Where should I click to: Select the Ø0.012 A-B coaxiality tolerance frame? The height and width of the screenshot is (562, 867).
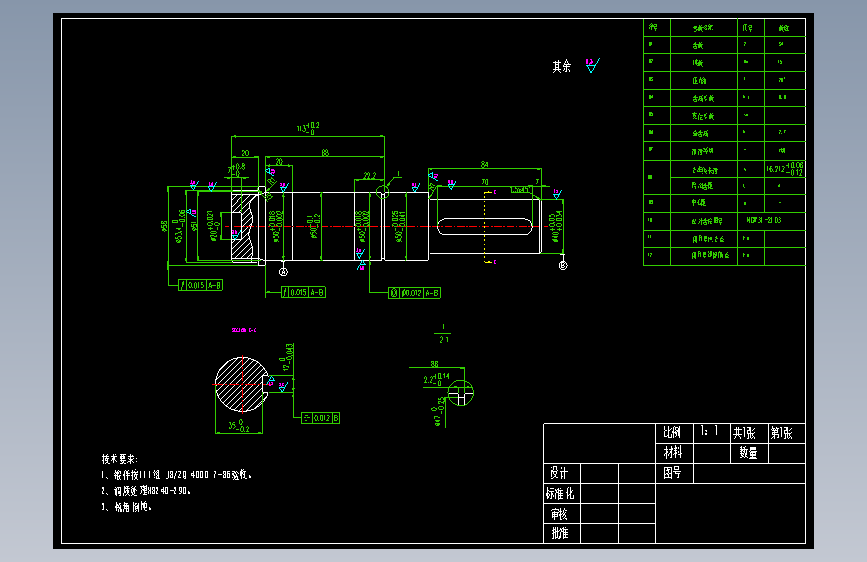[x=414, y=293]
